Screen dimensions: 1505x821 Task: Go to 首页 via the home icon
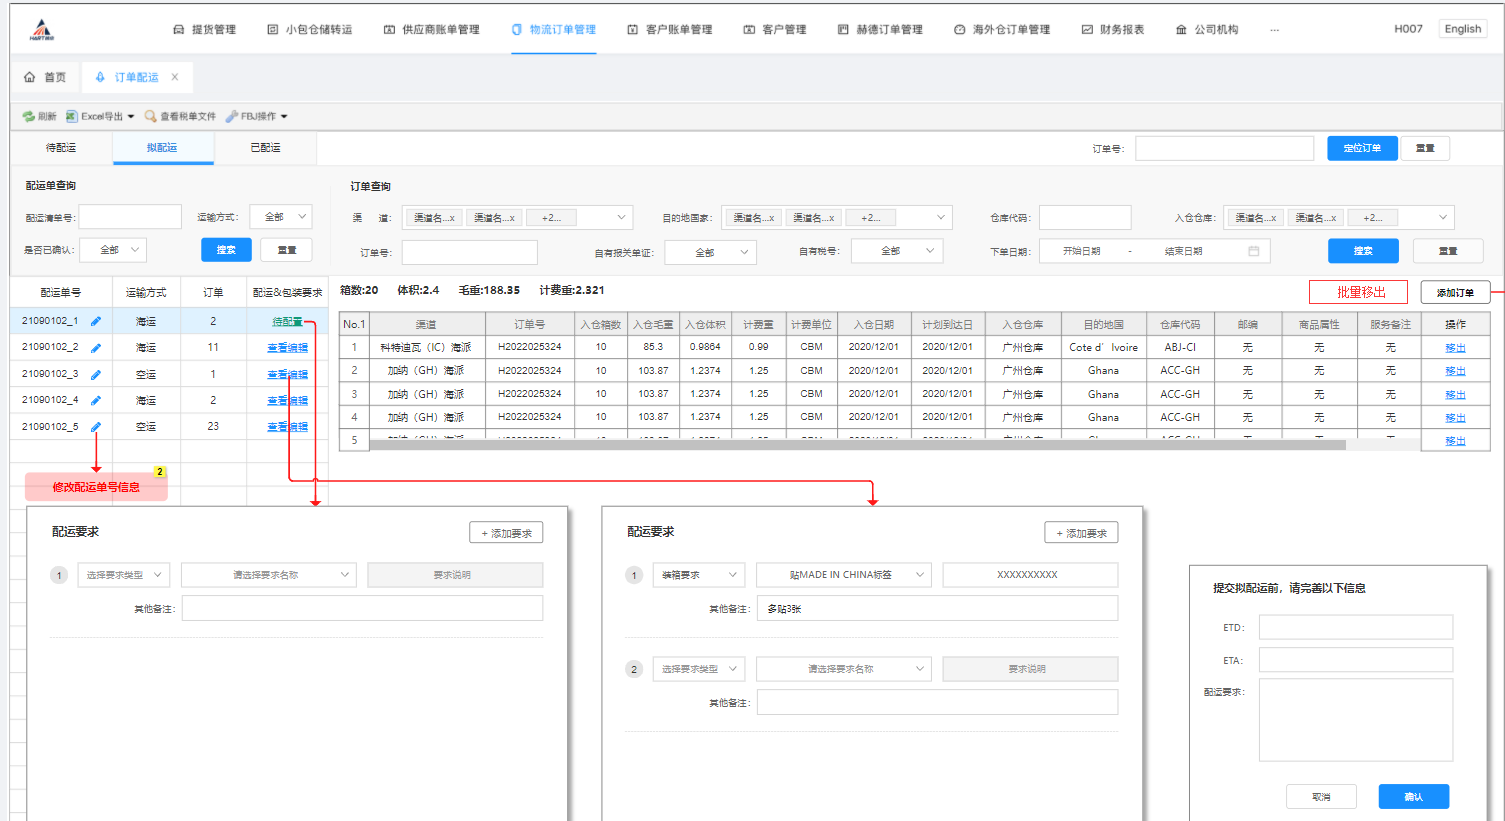[x=30, y=77]
